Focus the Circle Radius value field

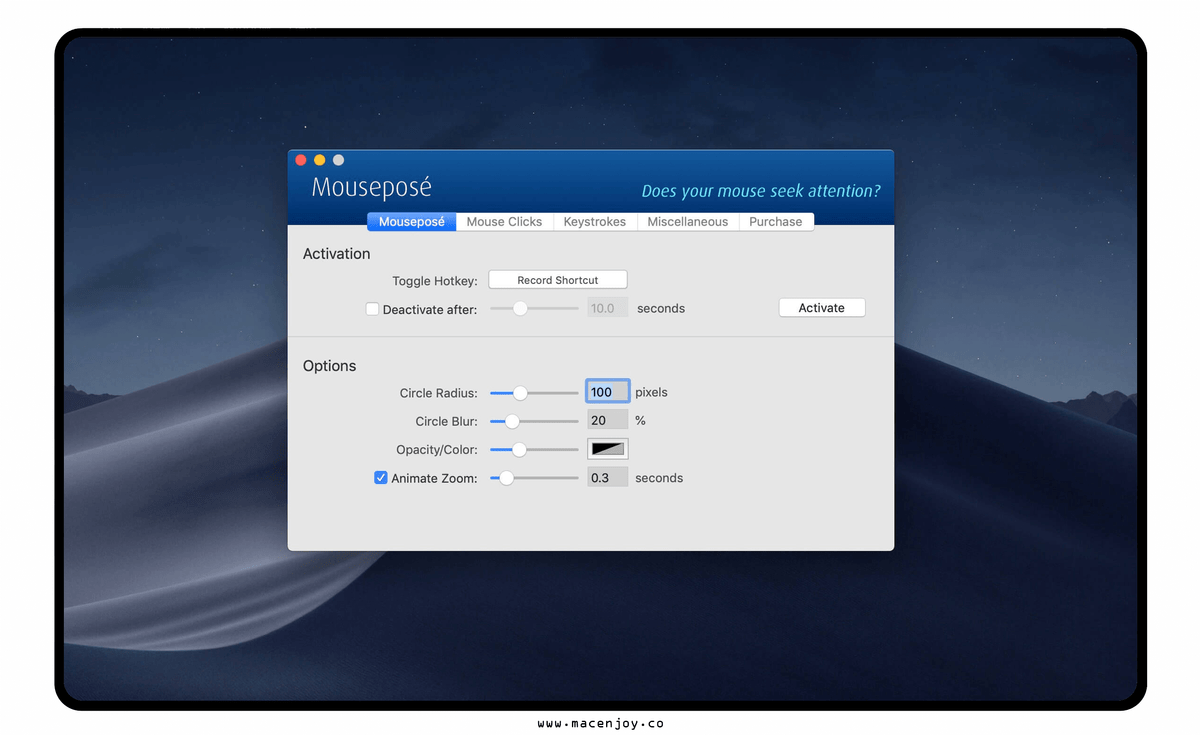[x=608, y=392]
